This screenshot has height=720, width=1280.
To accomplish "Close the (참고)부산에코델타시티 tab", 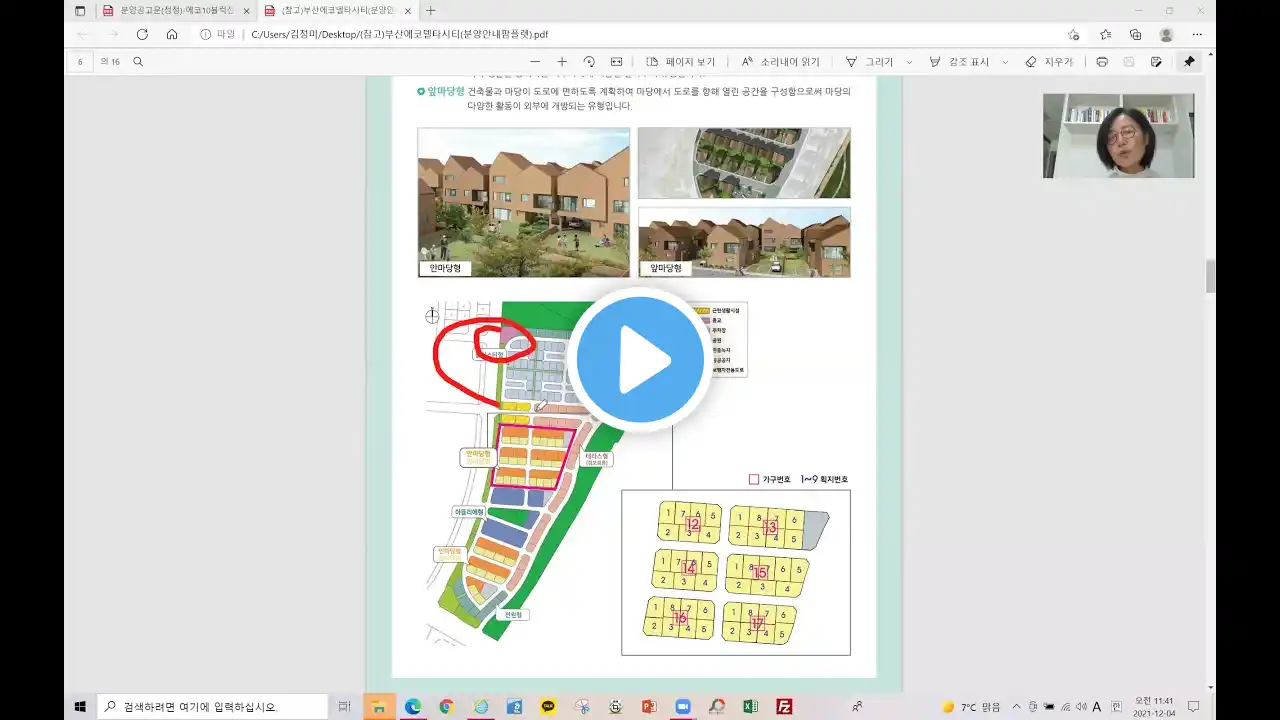I will pos(407,11).
